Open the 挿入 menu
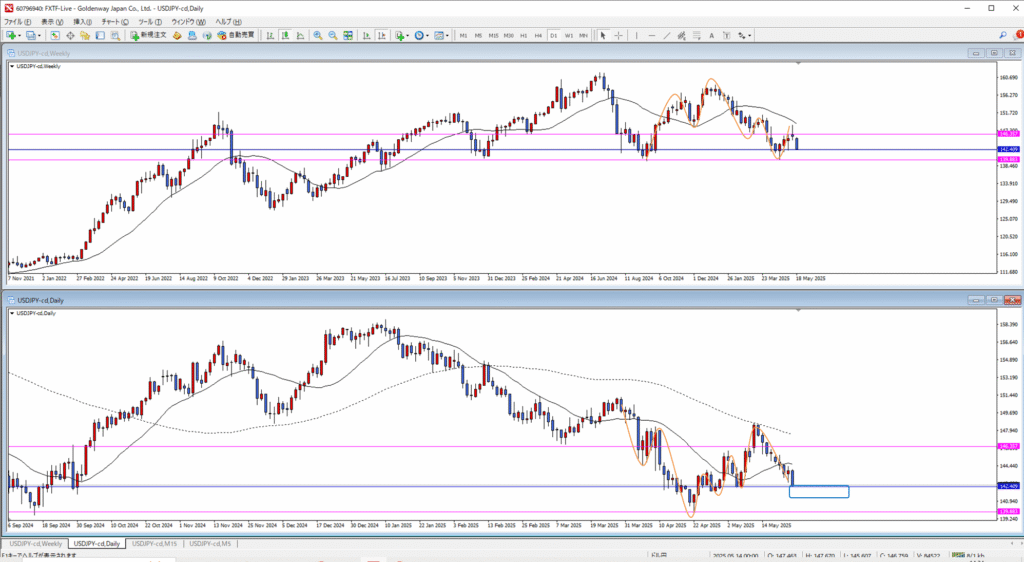 coord(82,22)
